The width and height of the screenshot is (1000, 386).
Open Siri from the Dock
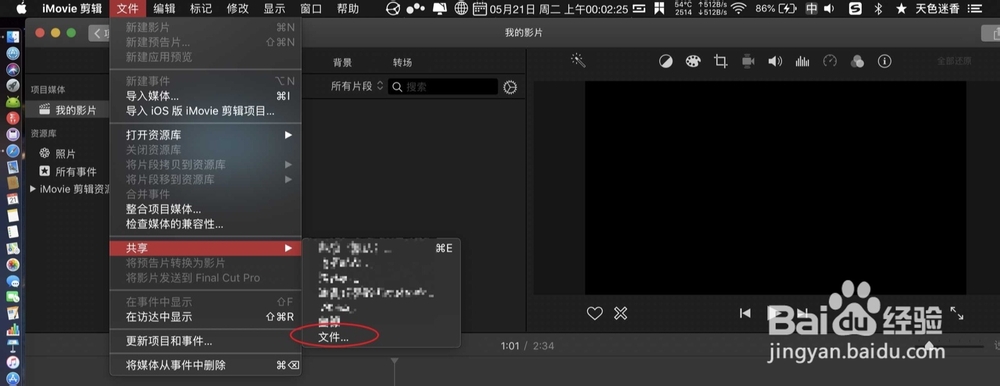[x=13, y=70]
